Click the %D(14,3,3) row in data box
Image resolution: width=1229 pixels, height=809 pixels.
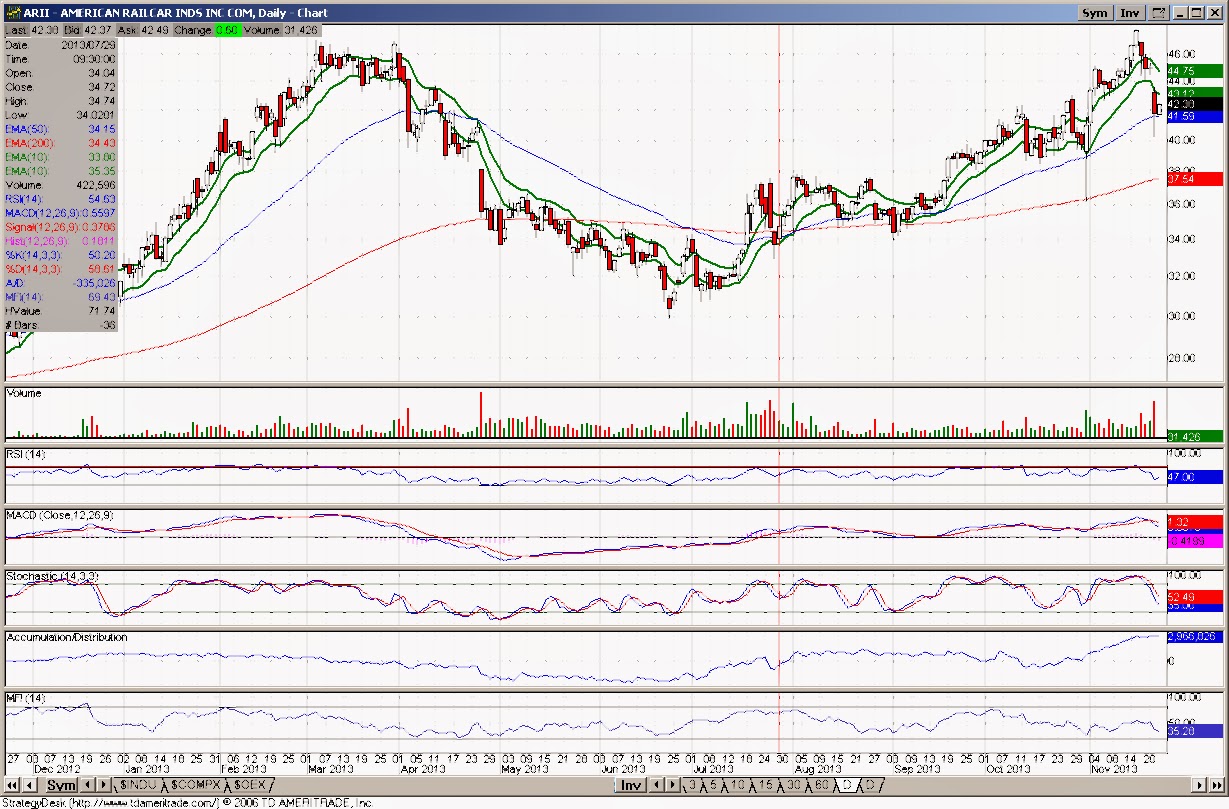(61, 269)
